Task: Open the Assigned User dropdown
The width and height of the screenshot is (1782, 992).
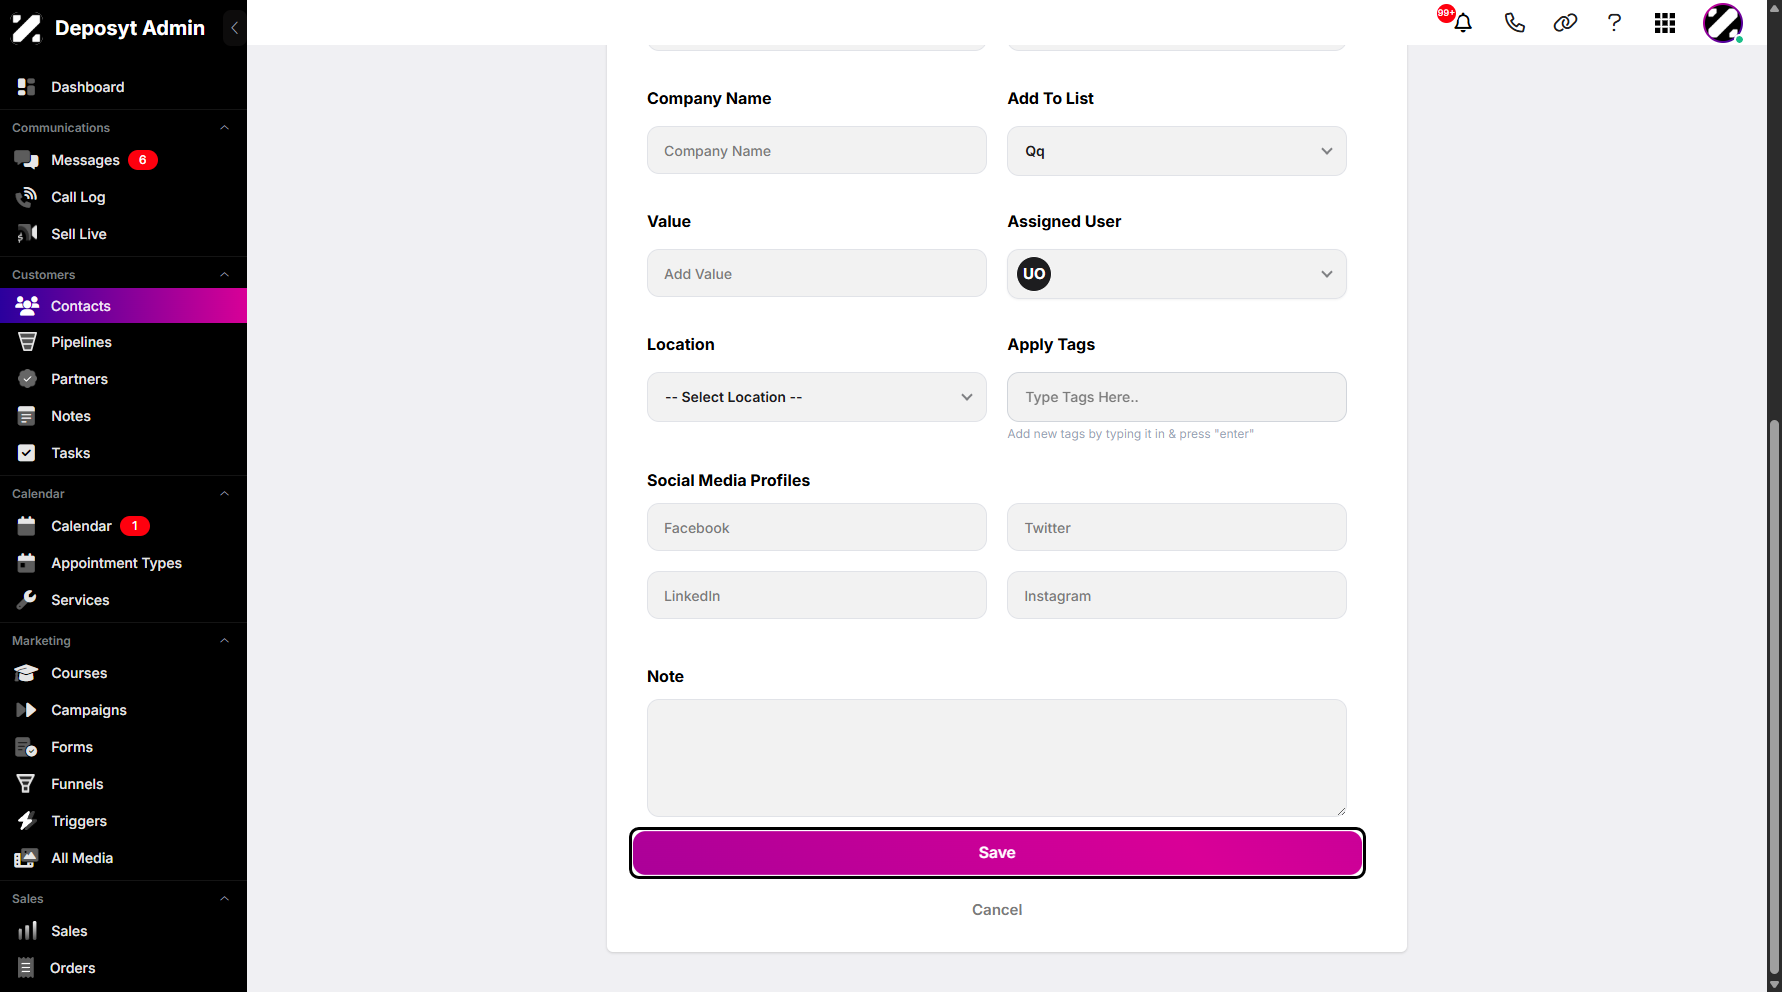Action: point(1177,274)
